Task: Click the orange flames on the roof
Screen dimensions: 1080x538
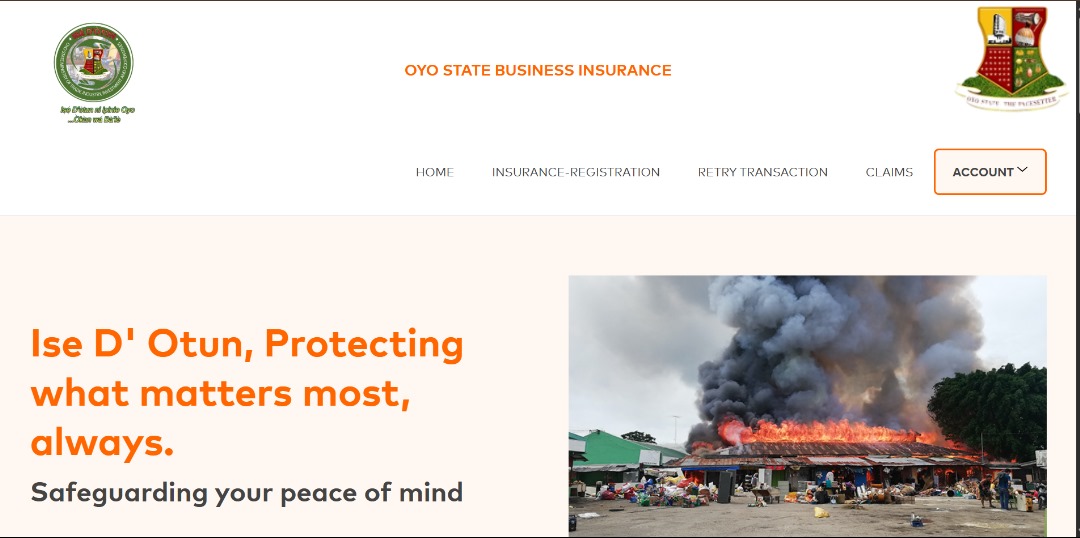Action: coord(820,432)
